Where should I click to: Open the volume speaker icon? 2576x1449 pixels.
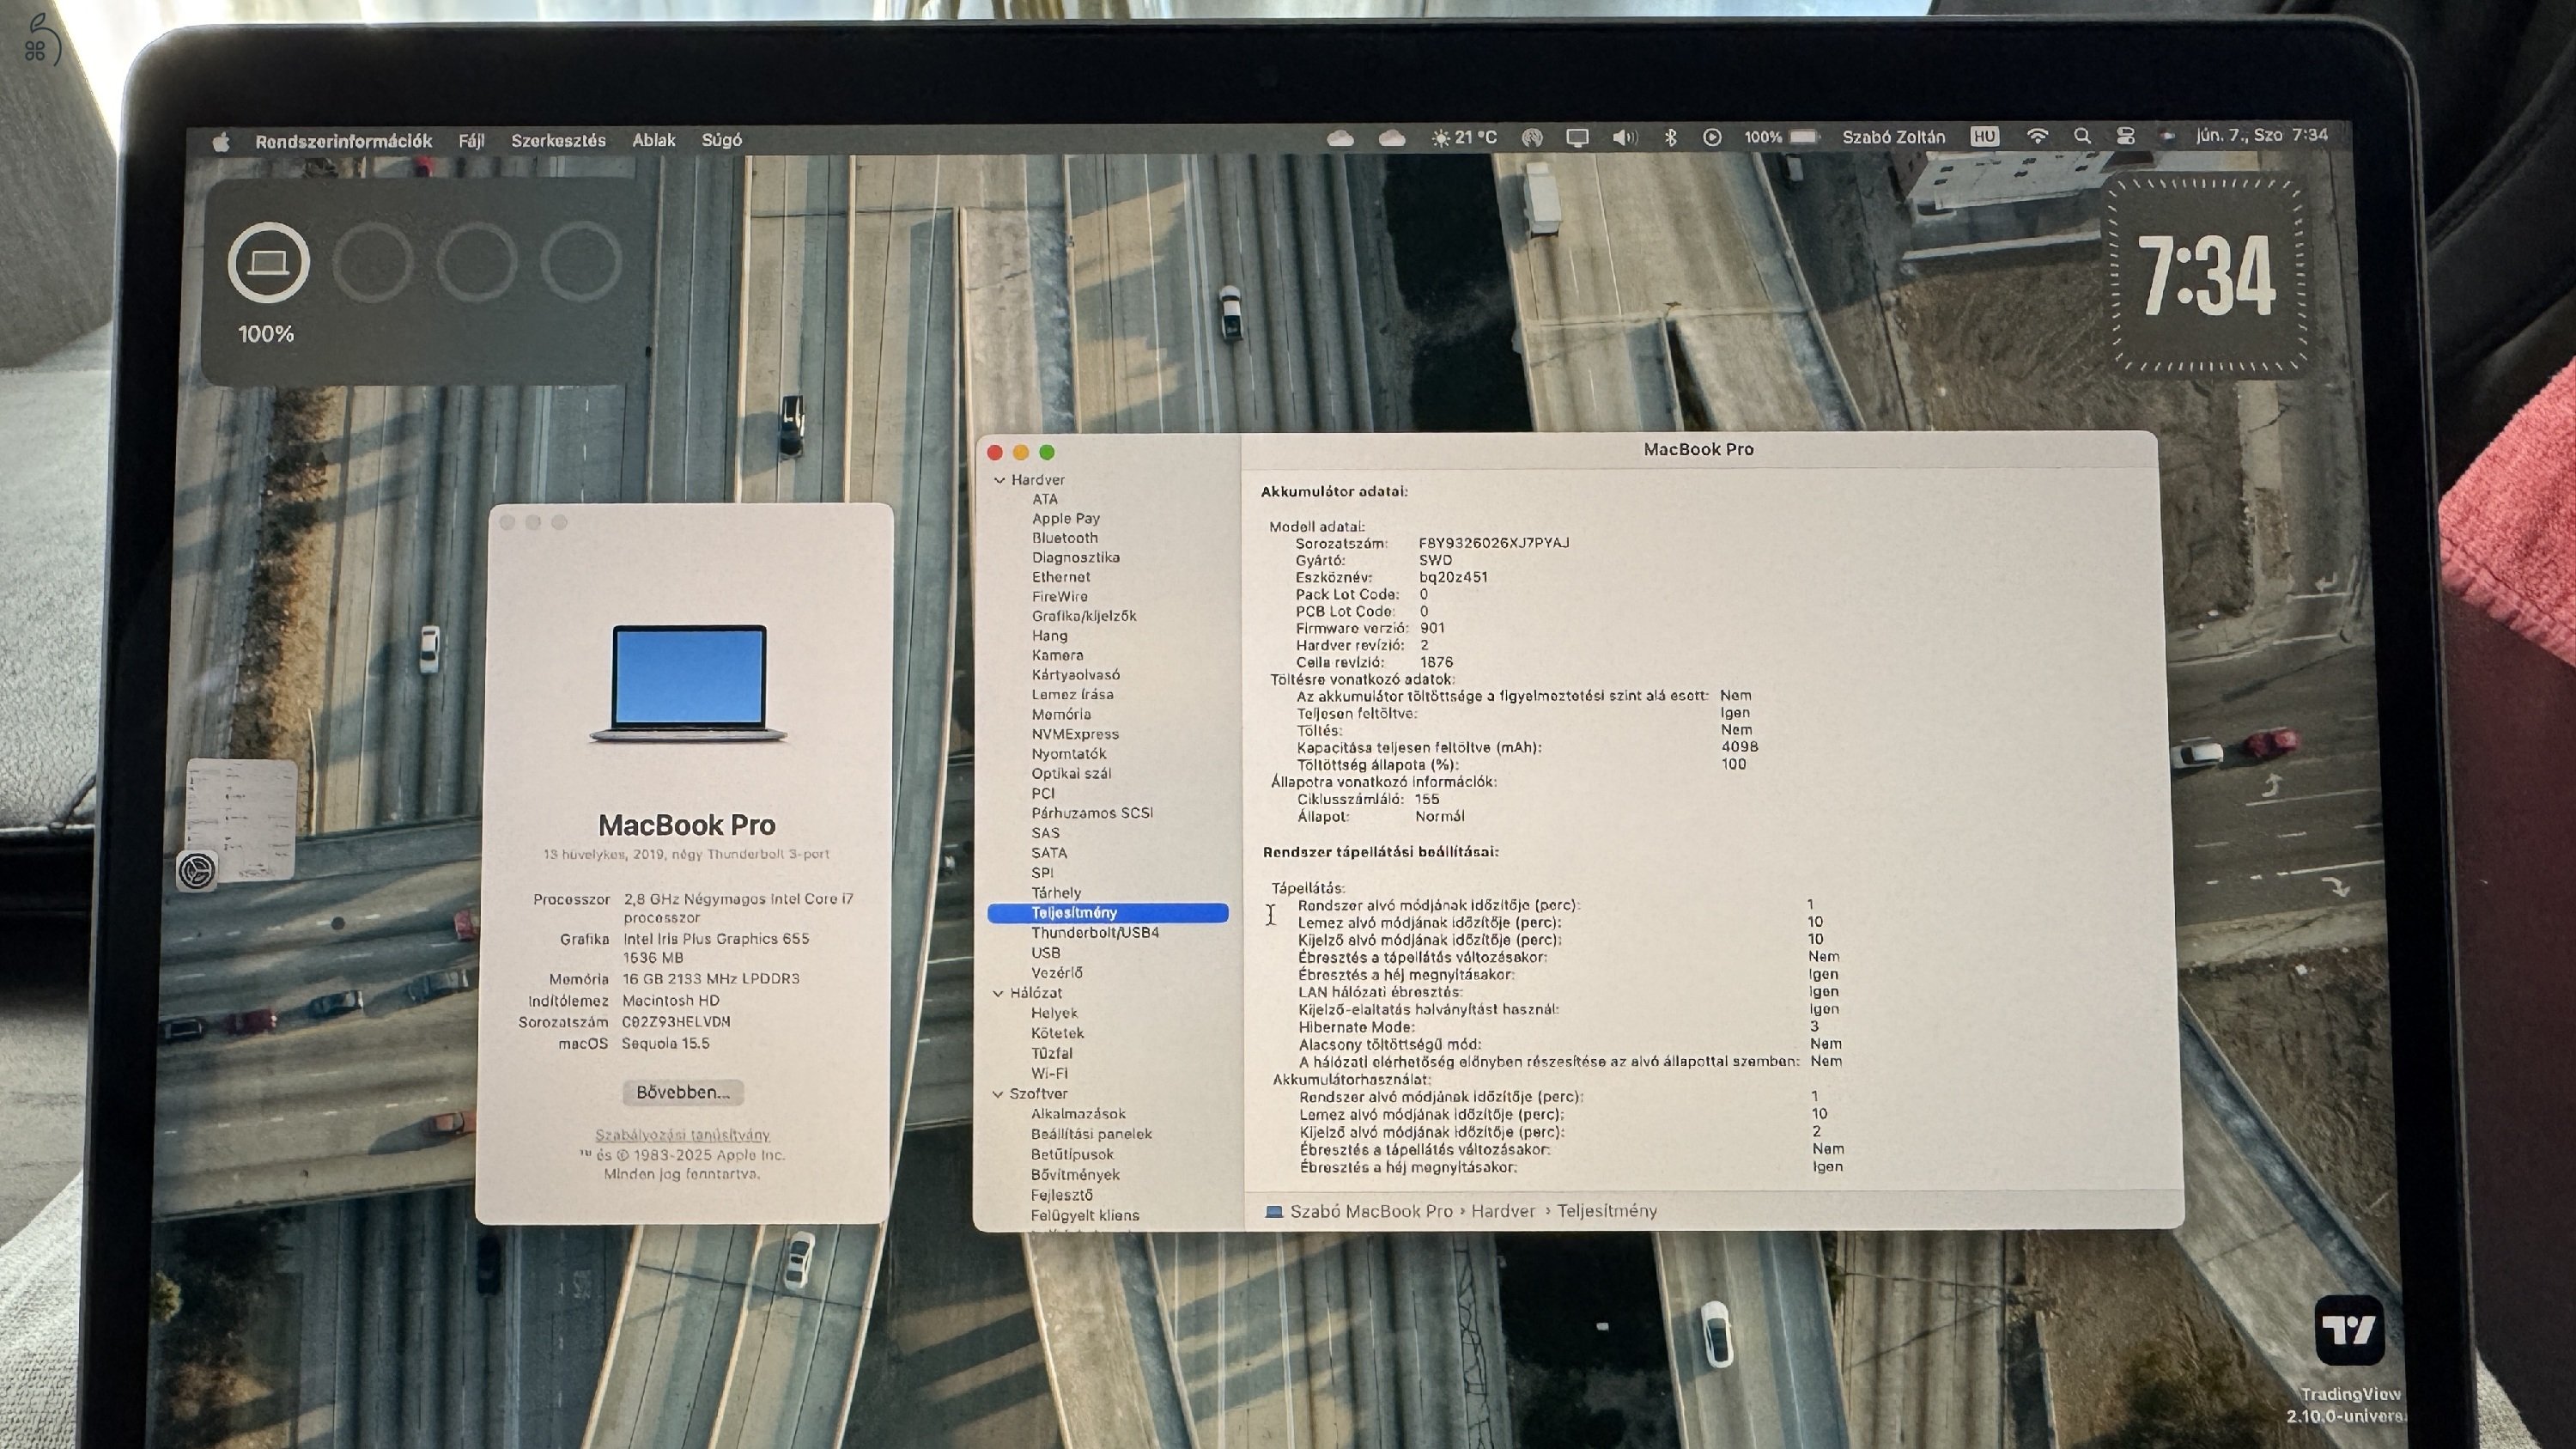(x=1625, y=138)
